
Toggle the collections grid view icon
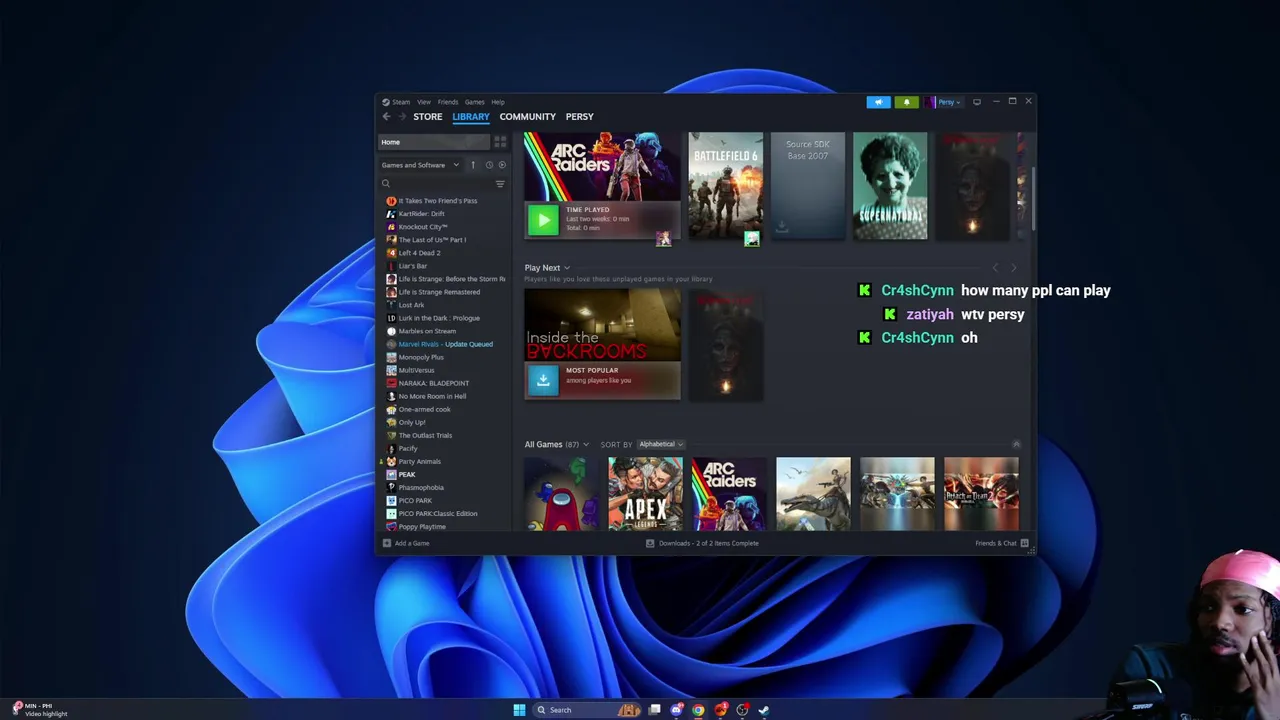(500, 142)
